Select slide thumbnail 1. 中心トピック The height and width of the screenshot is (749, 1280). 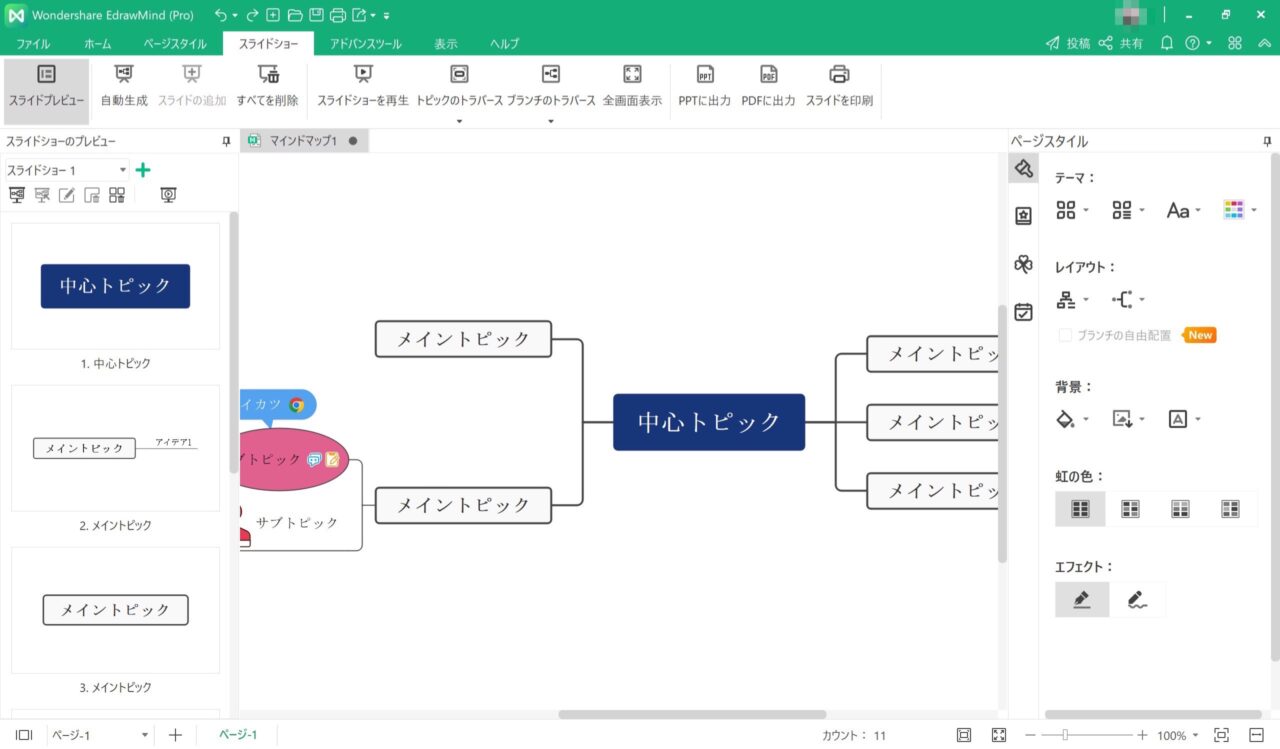point(115,286)
